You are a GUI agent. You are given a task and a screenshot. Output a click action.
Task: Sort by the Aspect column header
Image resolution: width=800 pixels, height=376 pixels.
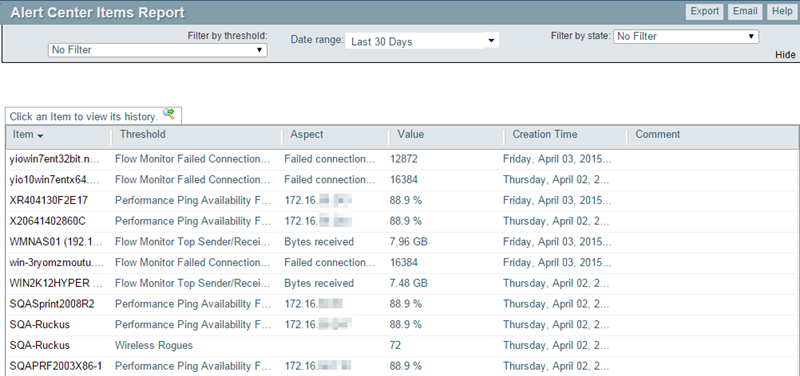coord(307,134)
